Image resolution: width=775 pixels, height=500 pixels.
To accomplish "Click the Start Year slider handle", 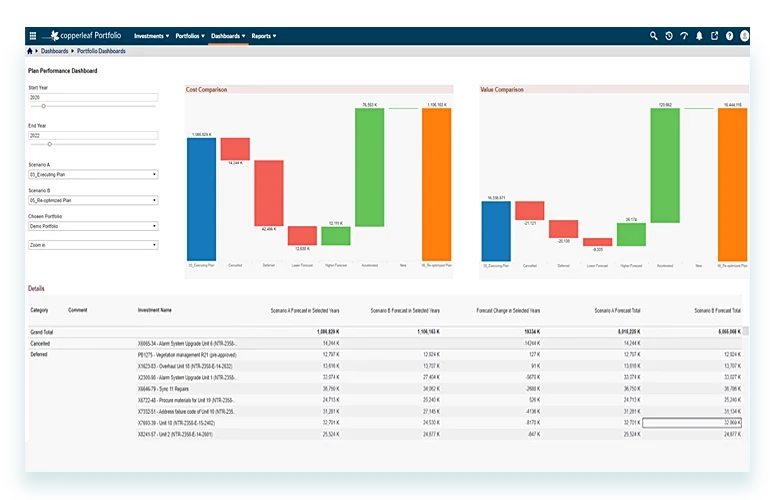I will (43, 106).
